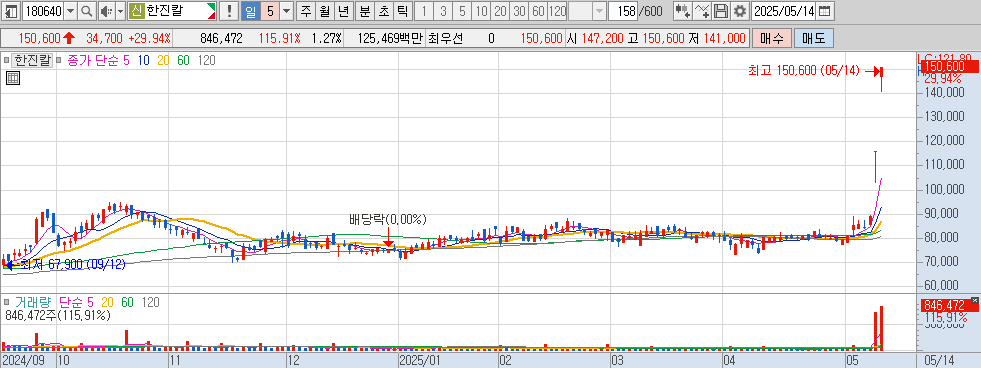Click the moving average 60 legend

183,60
